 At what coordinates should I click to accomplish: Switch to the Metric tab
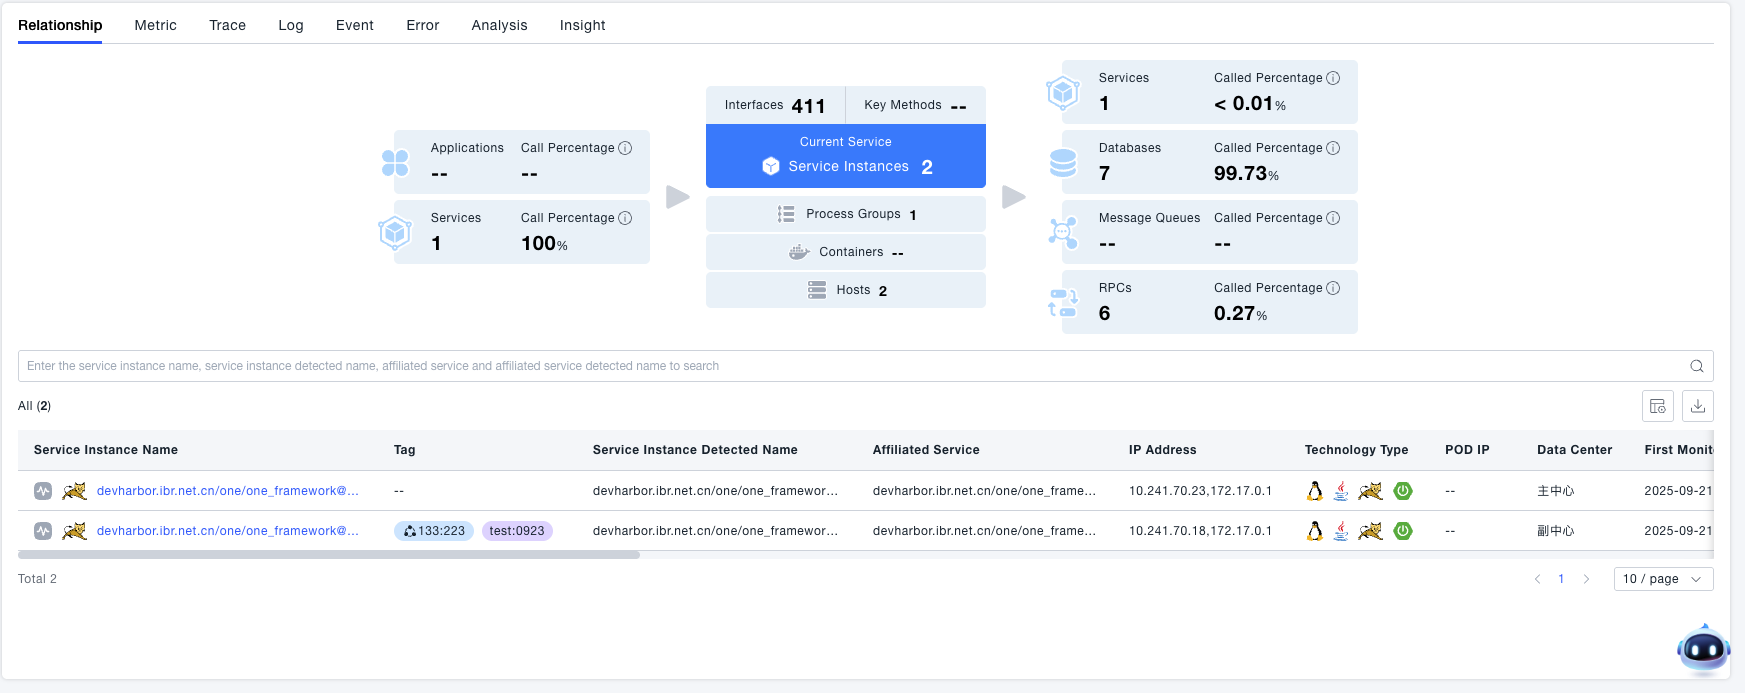(155, 25)
